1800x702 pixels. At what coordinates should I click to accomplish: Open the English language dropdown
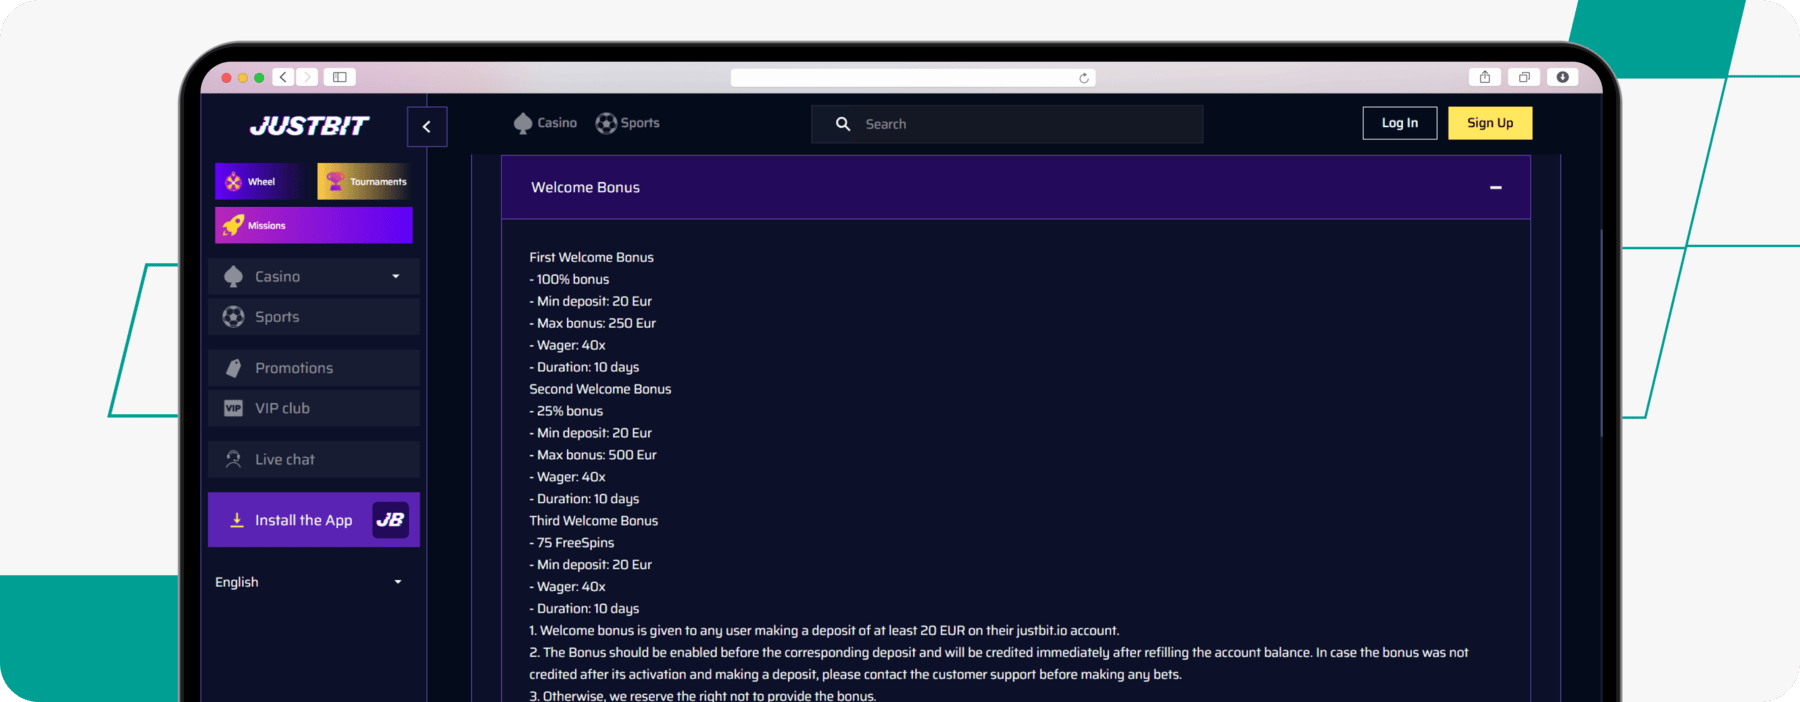tap(309, 582)
